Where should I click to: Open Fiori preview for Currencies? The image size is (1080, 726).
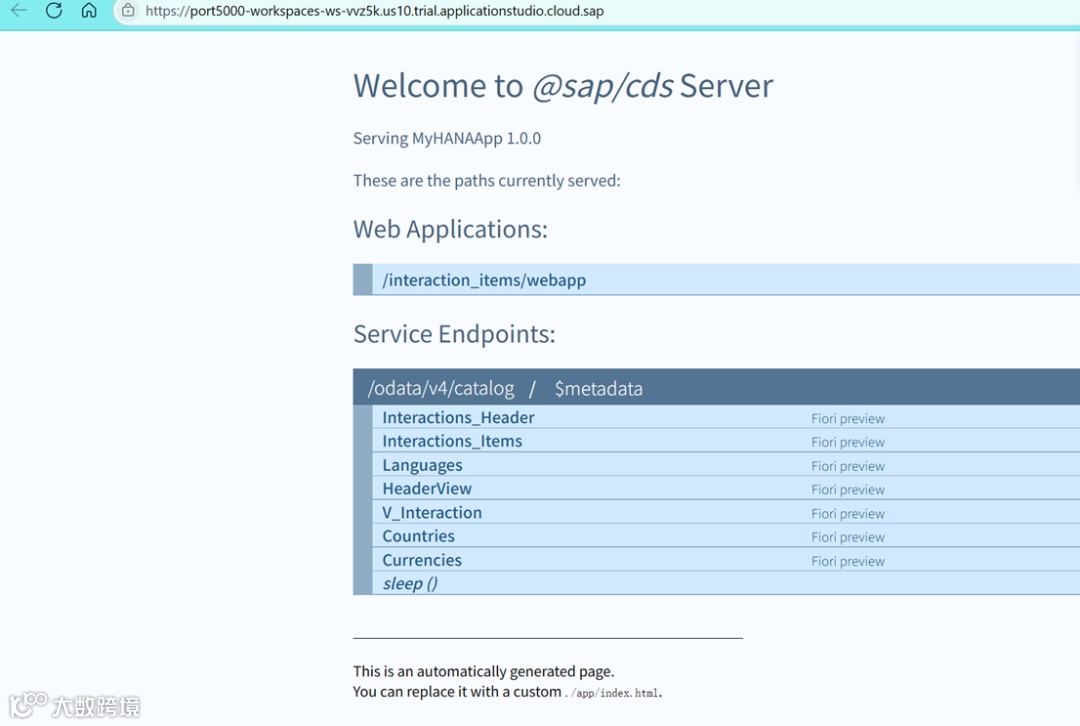point(848,561)
